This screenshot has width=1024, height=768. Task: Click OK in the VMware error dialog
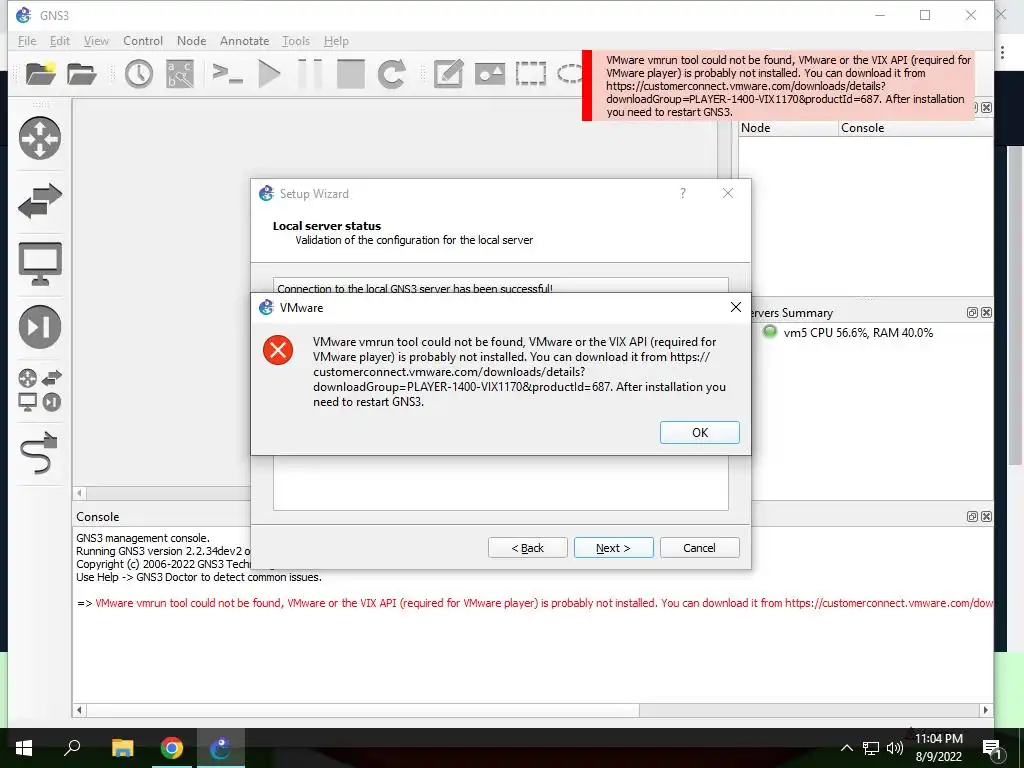point(699,432)
